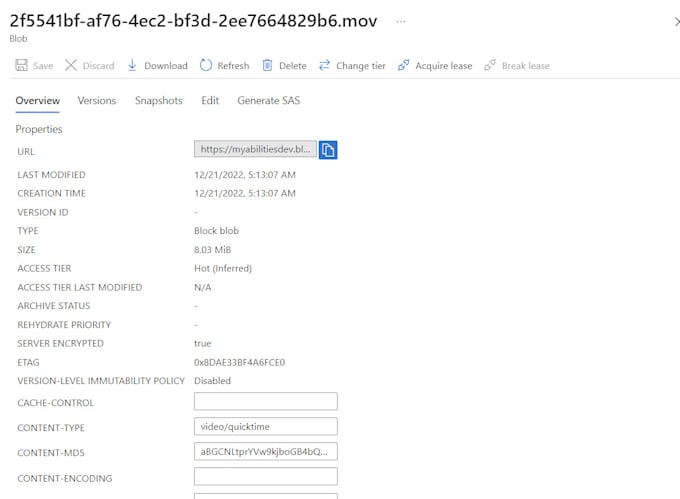Screen dimensions: 680x499
Task: Select the Overview tab
Action: [38, 101]
